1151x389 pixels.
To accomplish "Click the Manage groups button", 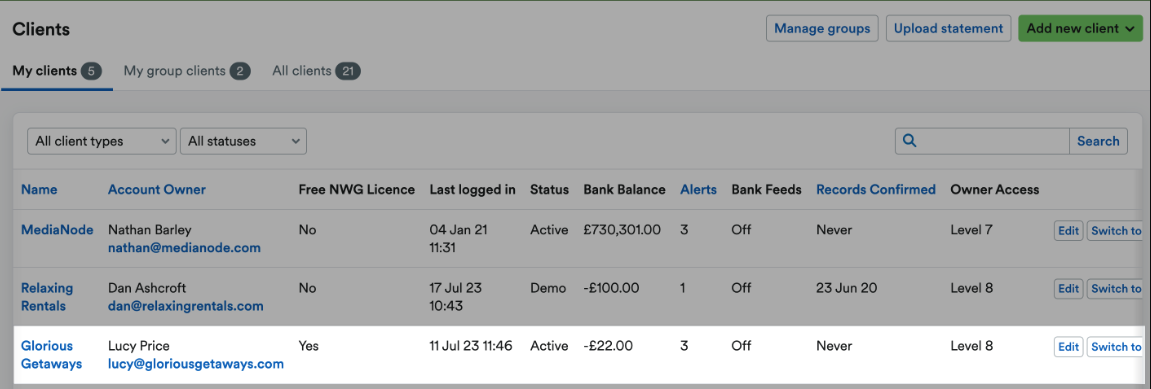I will [x=822, y=29].
